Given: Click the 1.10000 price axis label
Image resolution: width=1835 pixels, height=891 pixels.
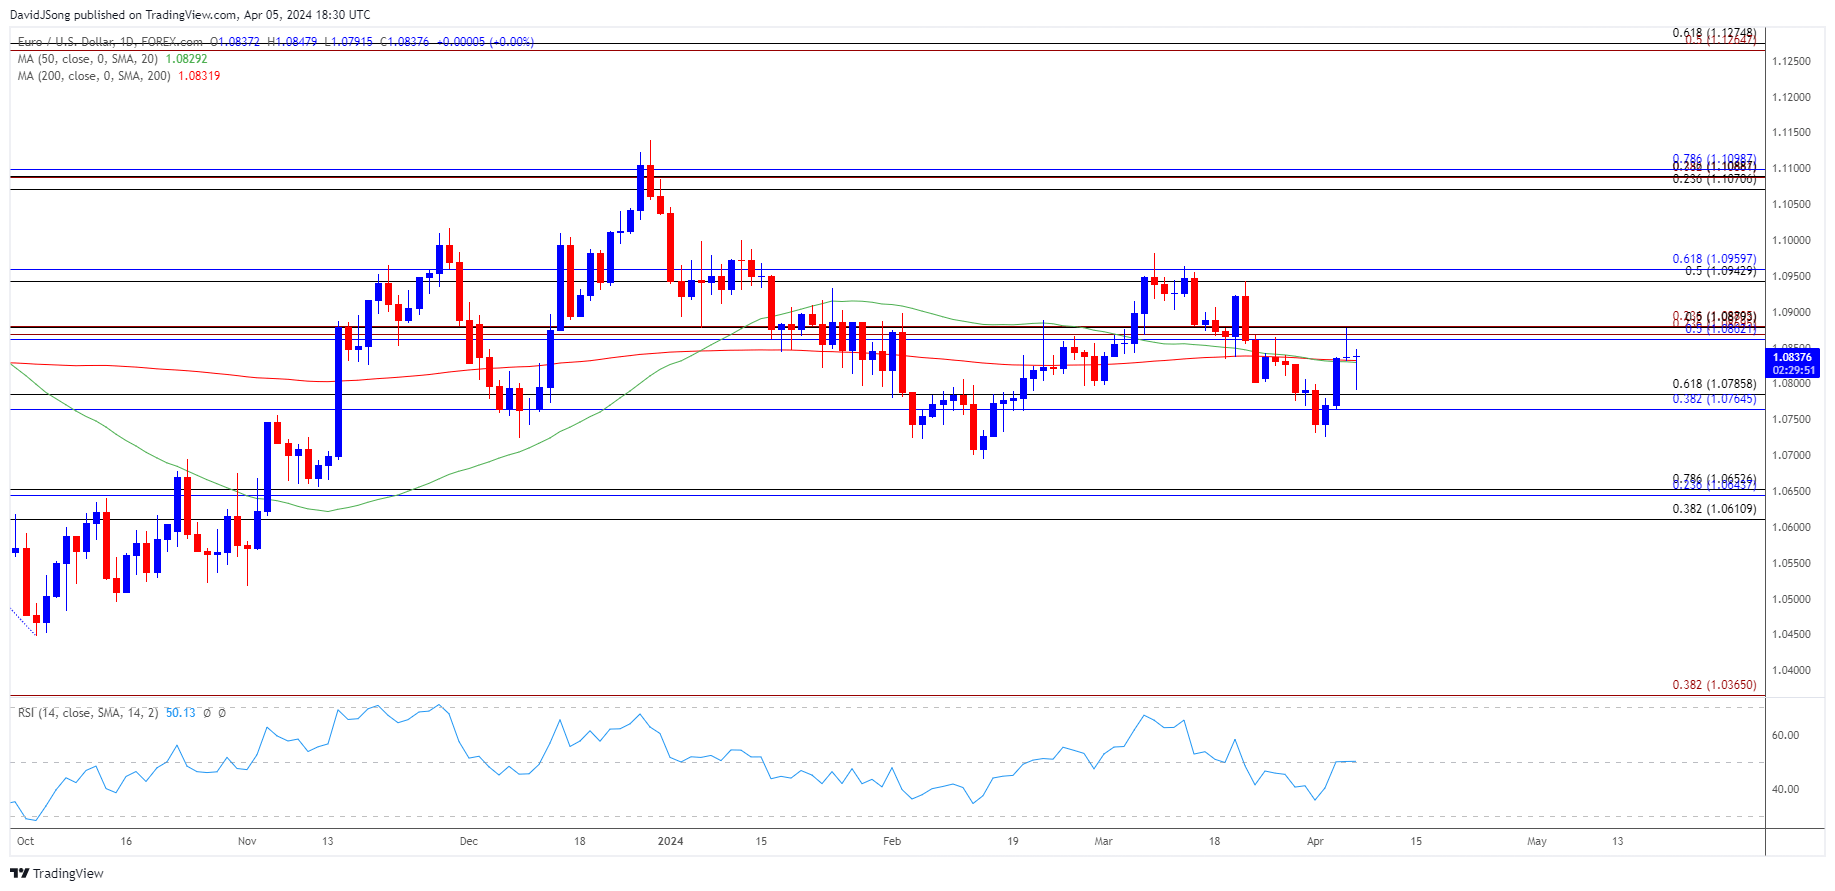Looking at the screenshot, I should (x=1791, y=241).
